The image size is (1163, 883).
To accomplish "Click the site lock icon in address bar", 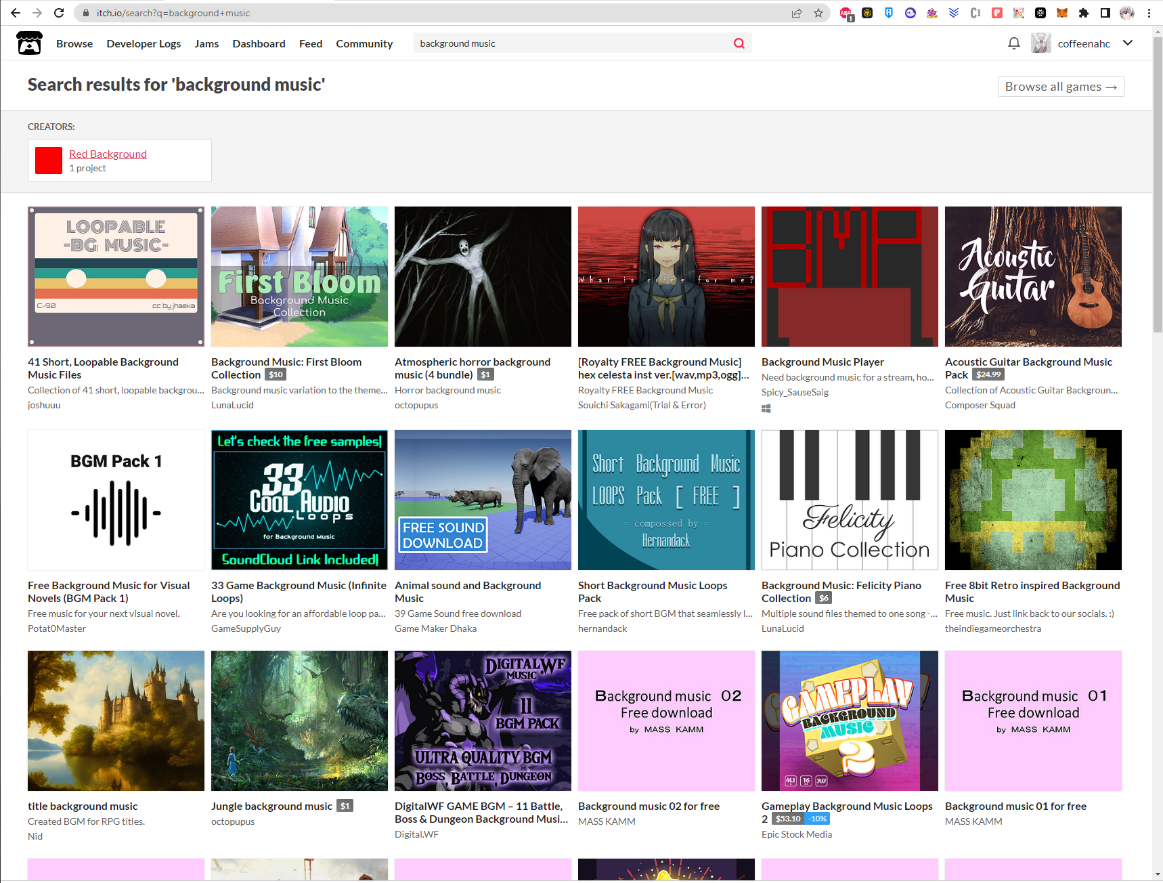I will click(x=86, y=13).
